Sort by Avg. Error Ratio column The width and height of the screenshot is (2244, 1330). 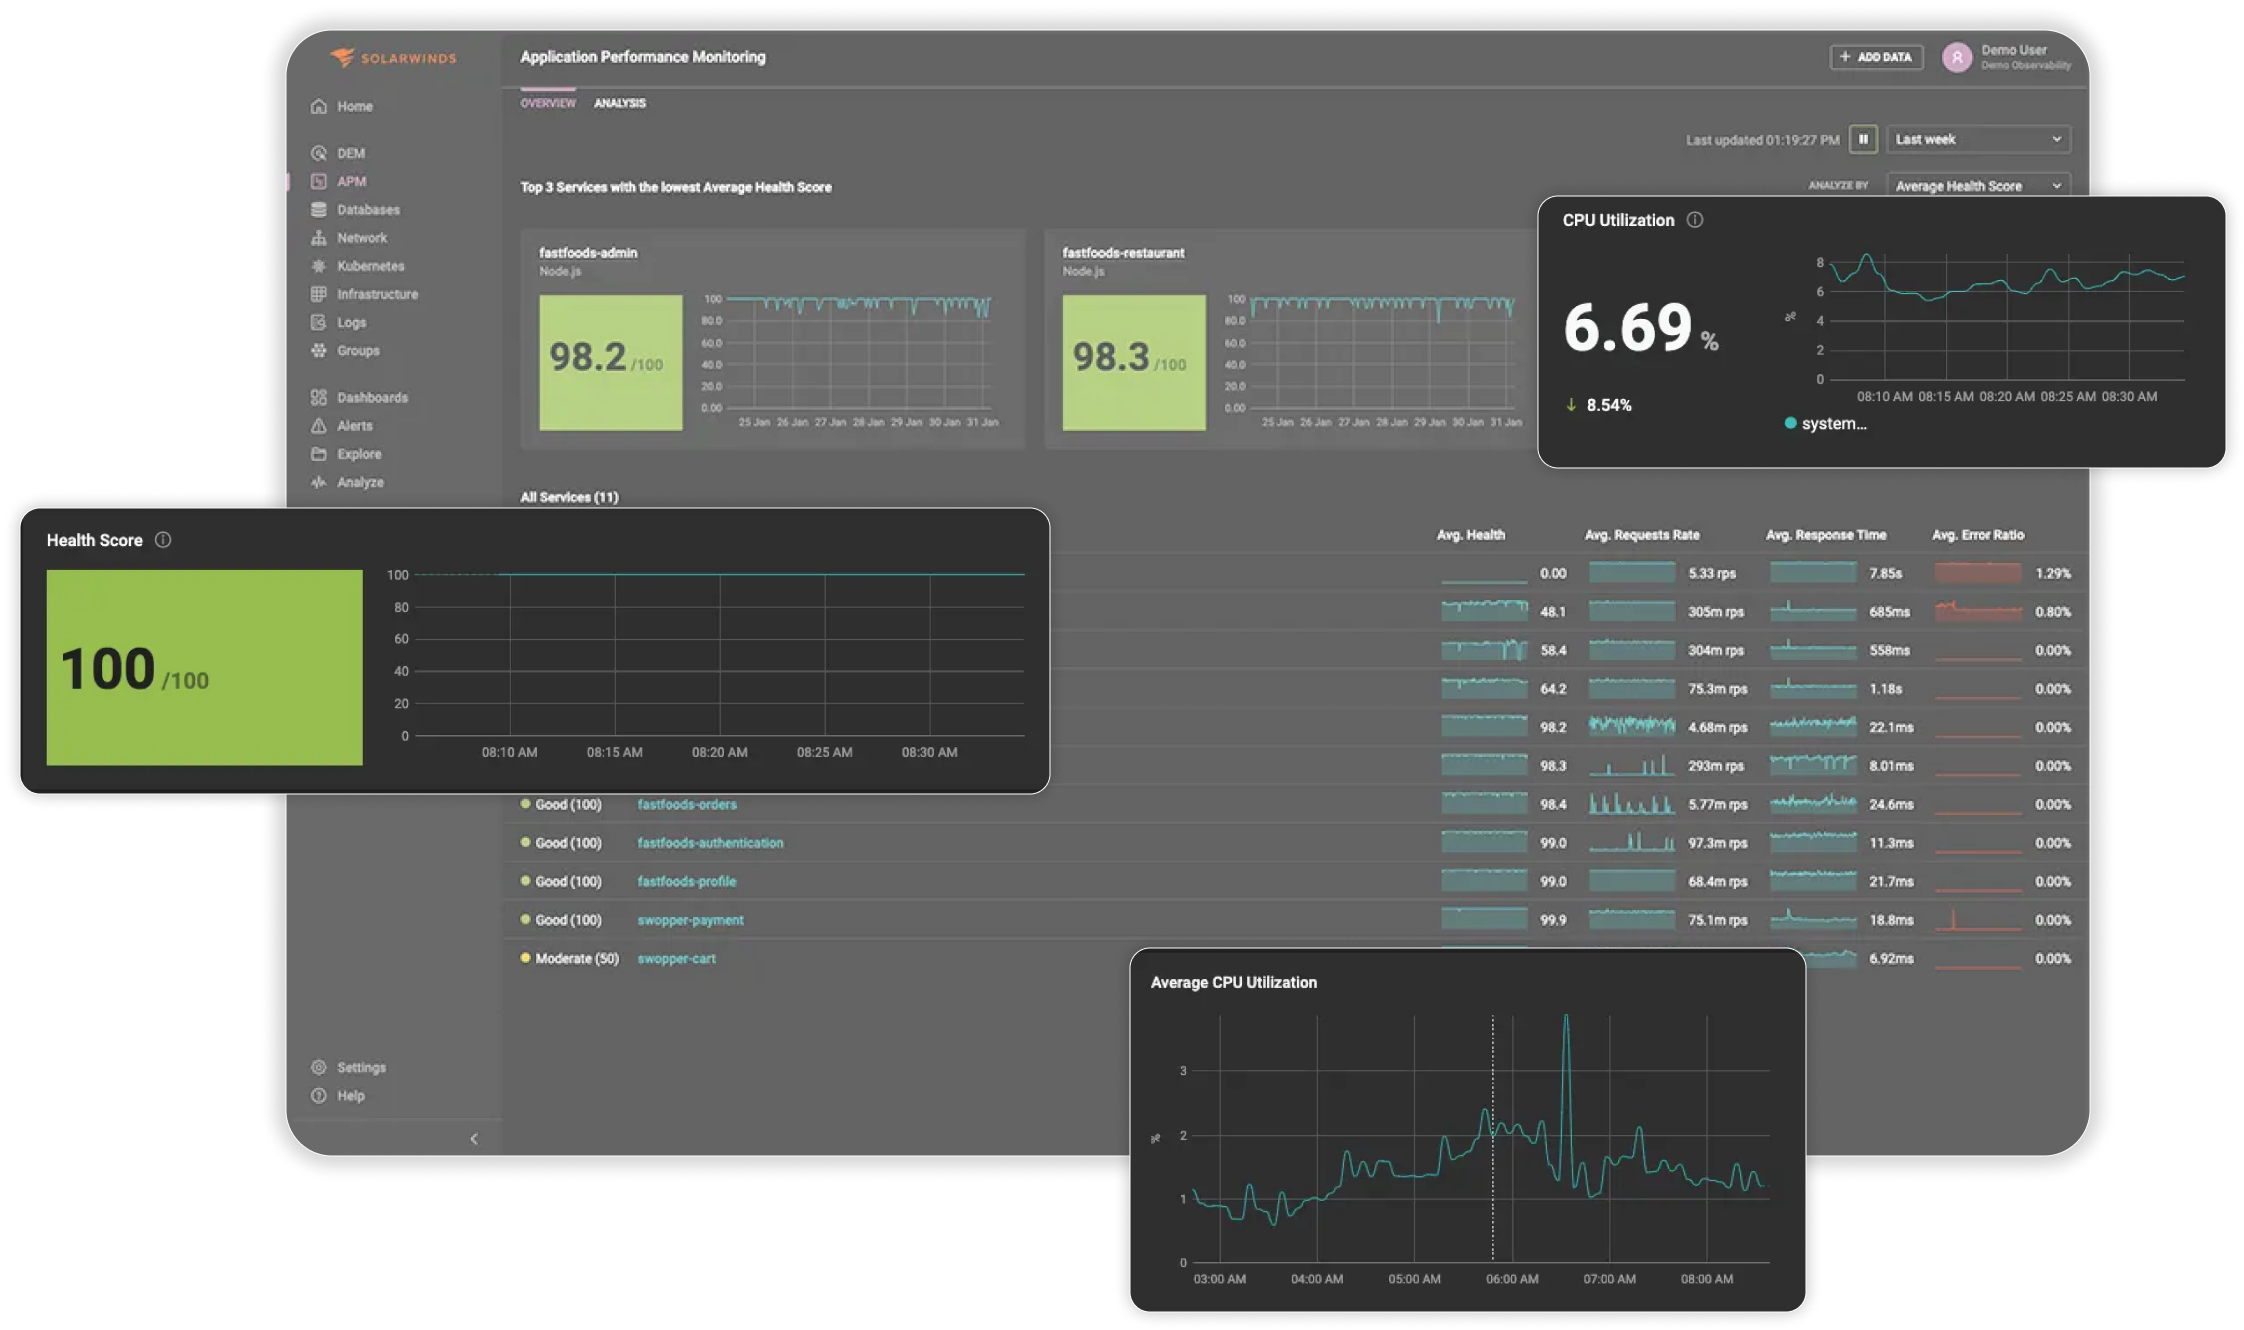click(x=1978, y=535)
